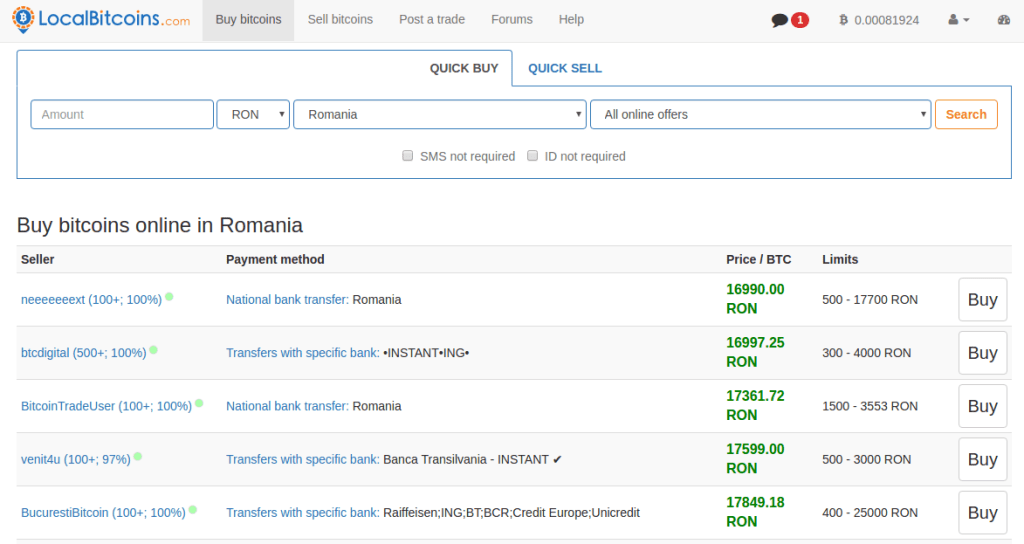
Task: Open the Romania country dropdown
Action: click(x=439, y=114)
